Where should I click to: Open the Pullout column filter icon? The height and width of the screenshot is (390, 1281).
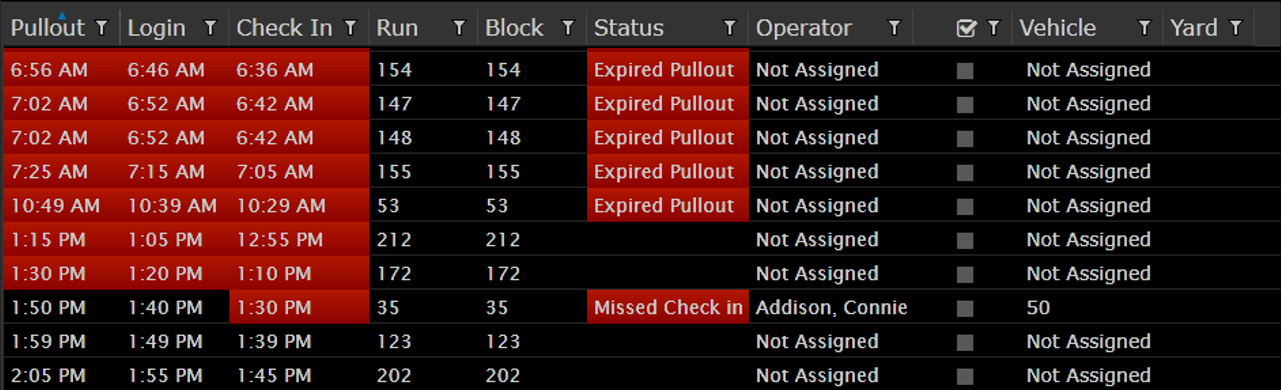[101, 29]
